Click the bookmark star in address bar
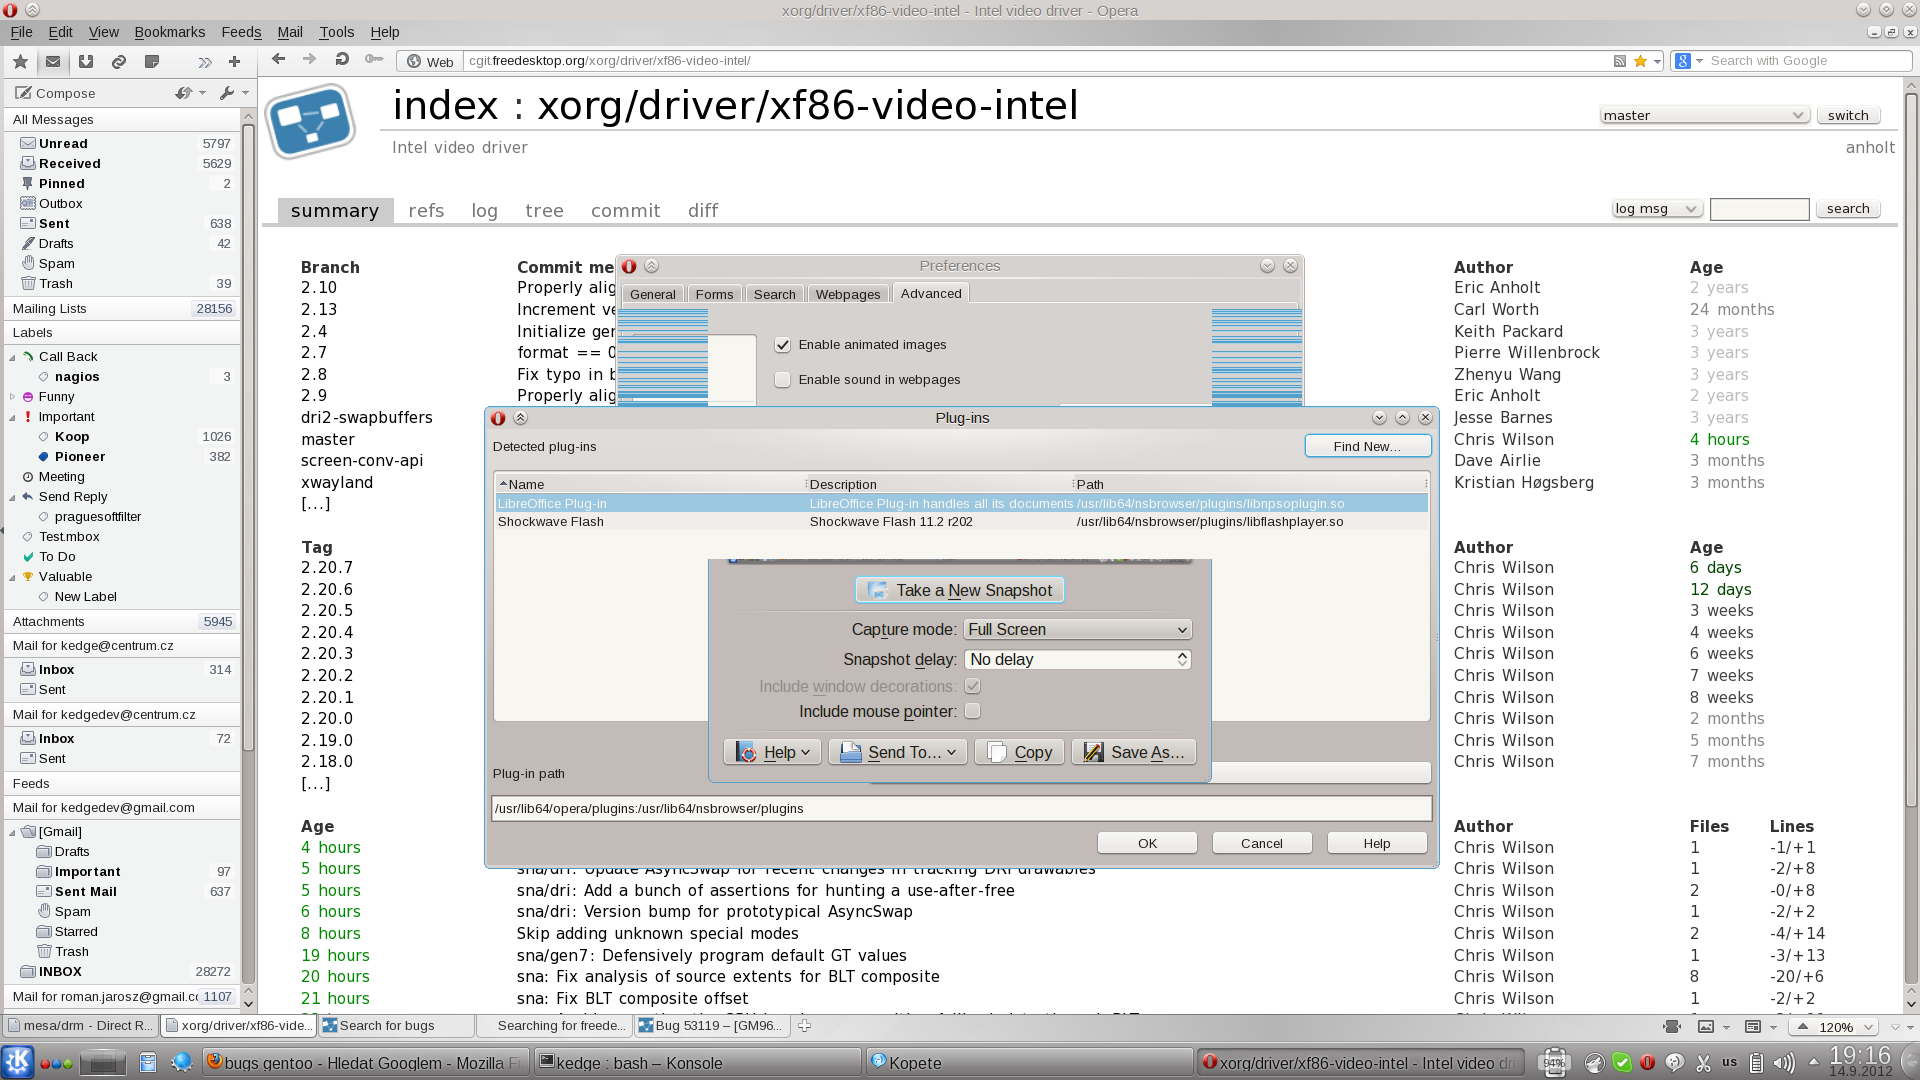Screen dimensions: 1920x1080 click(1640, 61)
